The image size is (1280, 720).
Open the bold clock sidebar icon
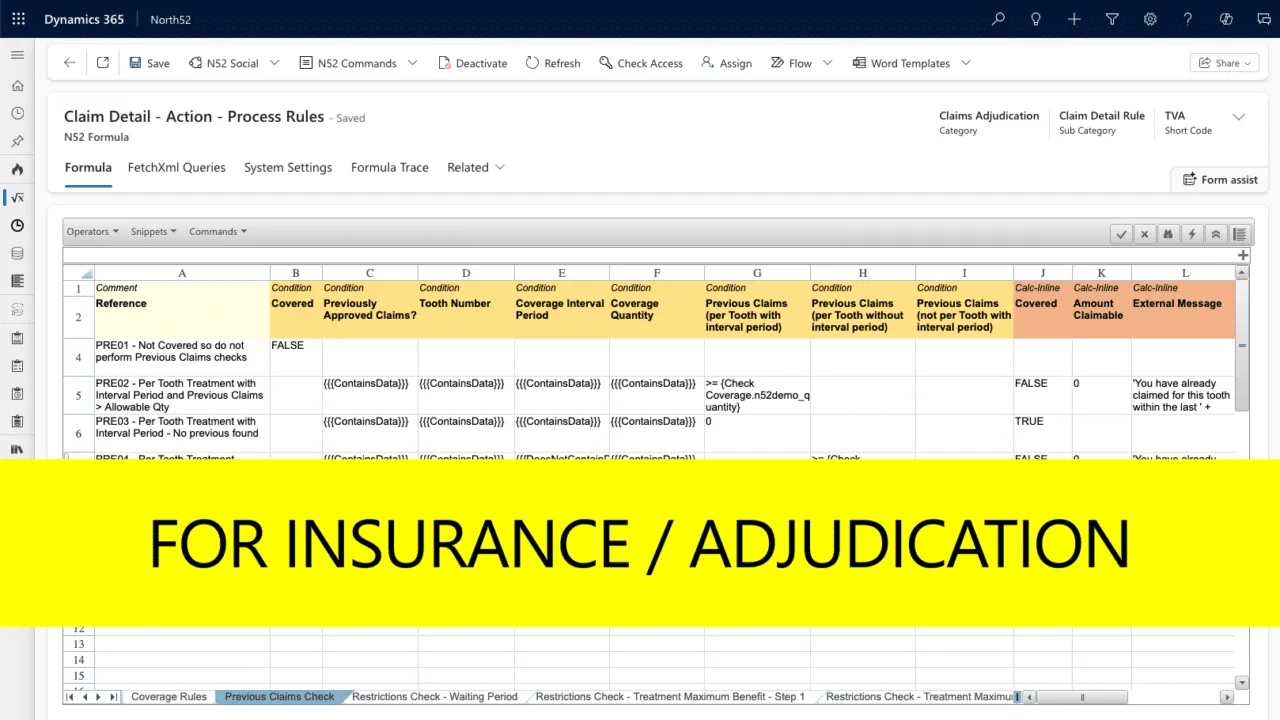(x=17, y=226)
